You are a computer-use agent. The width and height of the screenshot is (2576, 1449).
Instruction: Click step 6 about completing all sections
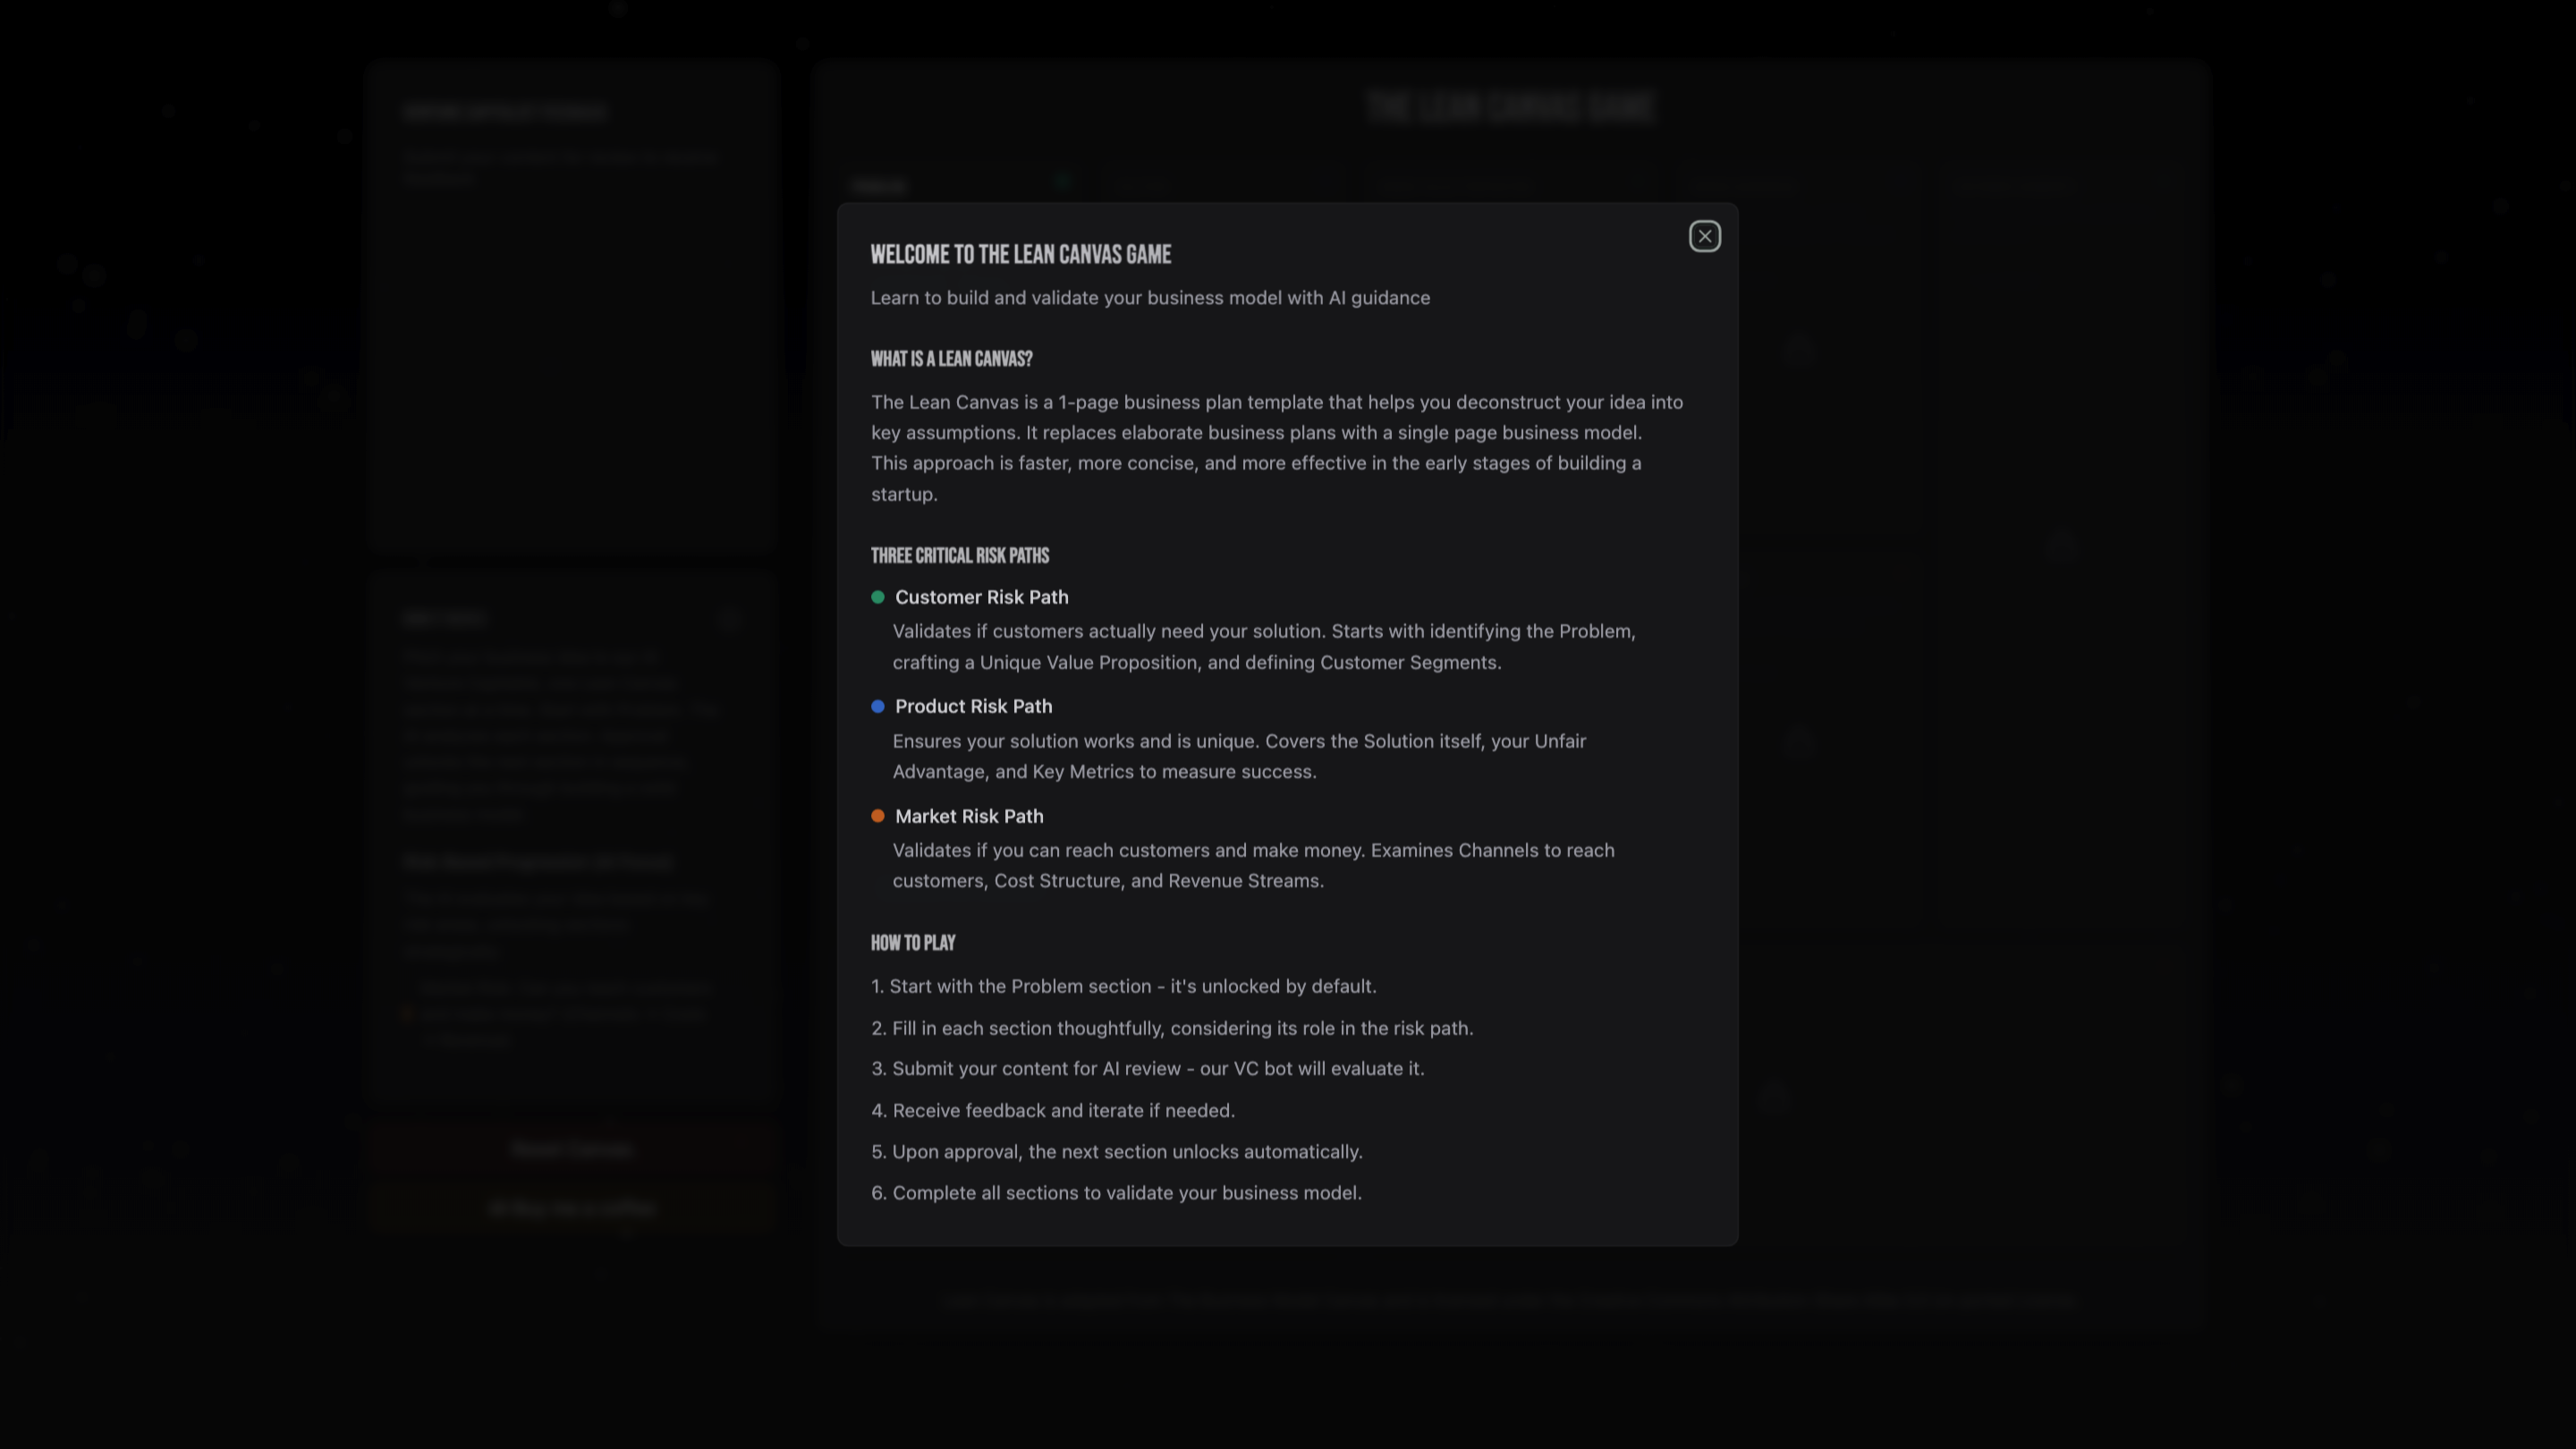pyautogui.click(x=1116, y=1192)
